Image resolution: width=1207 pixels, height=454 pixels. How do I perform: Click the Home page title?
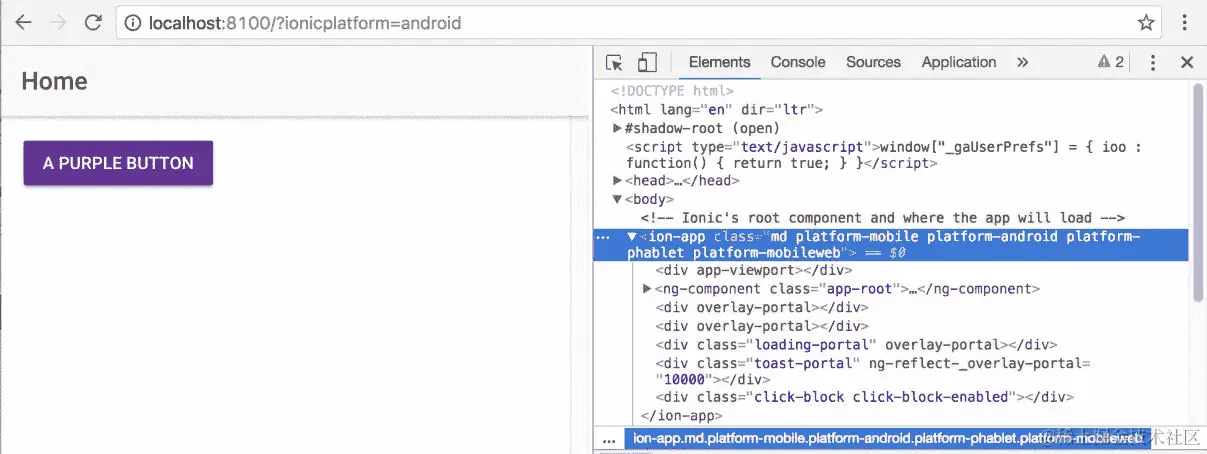tap(54, 81)
